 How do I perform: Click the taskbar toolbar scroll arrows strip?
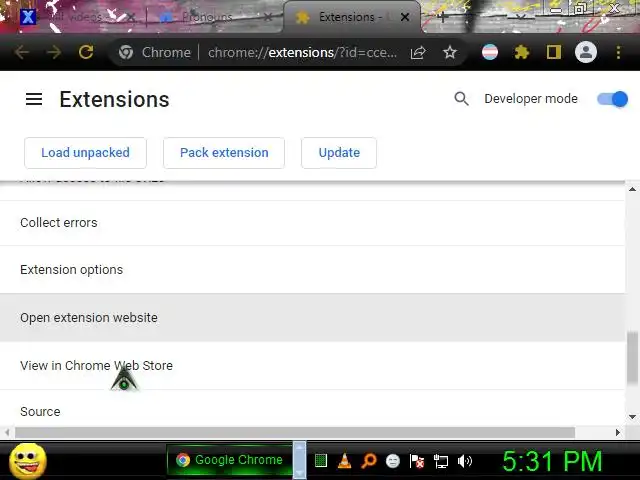(x=300, y=460)
